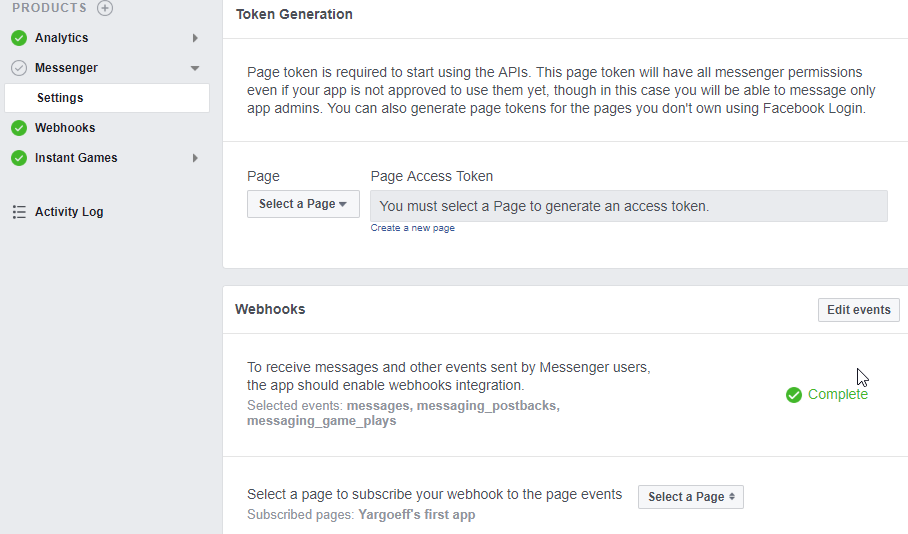Open the Select a Page token dropdown
The image size is (908, 534).
[303, 204]
